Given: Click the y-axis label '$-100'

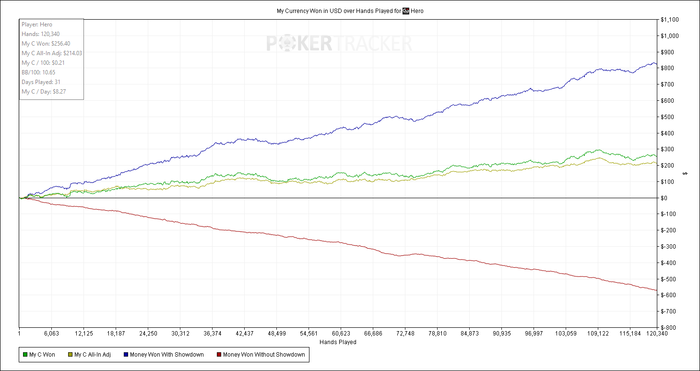Looking at the screenshot, I should point(667,214).
